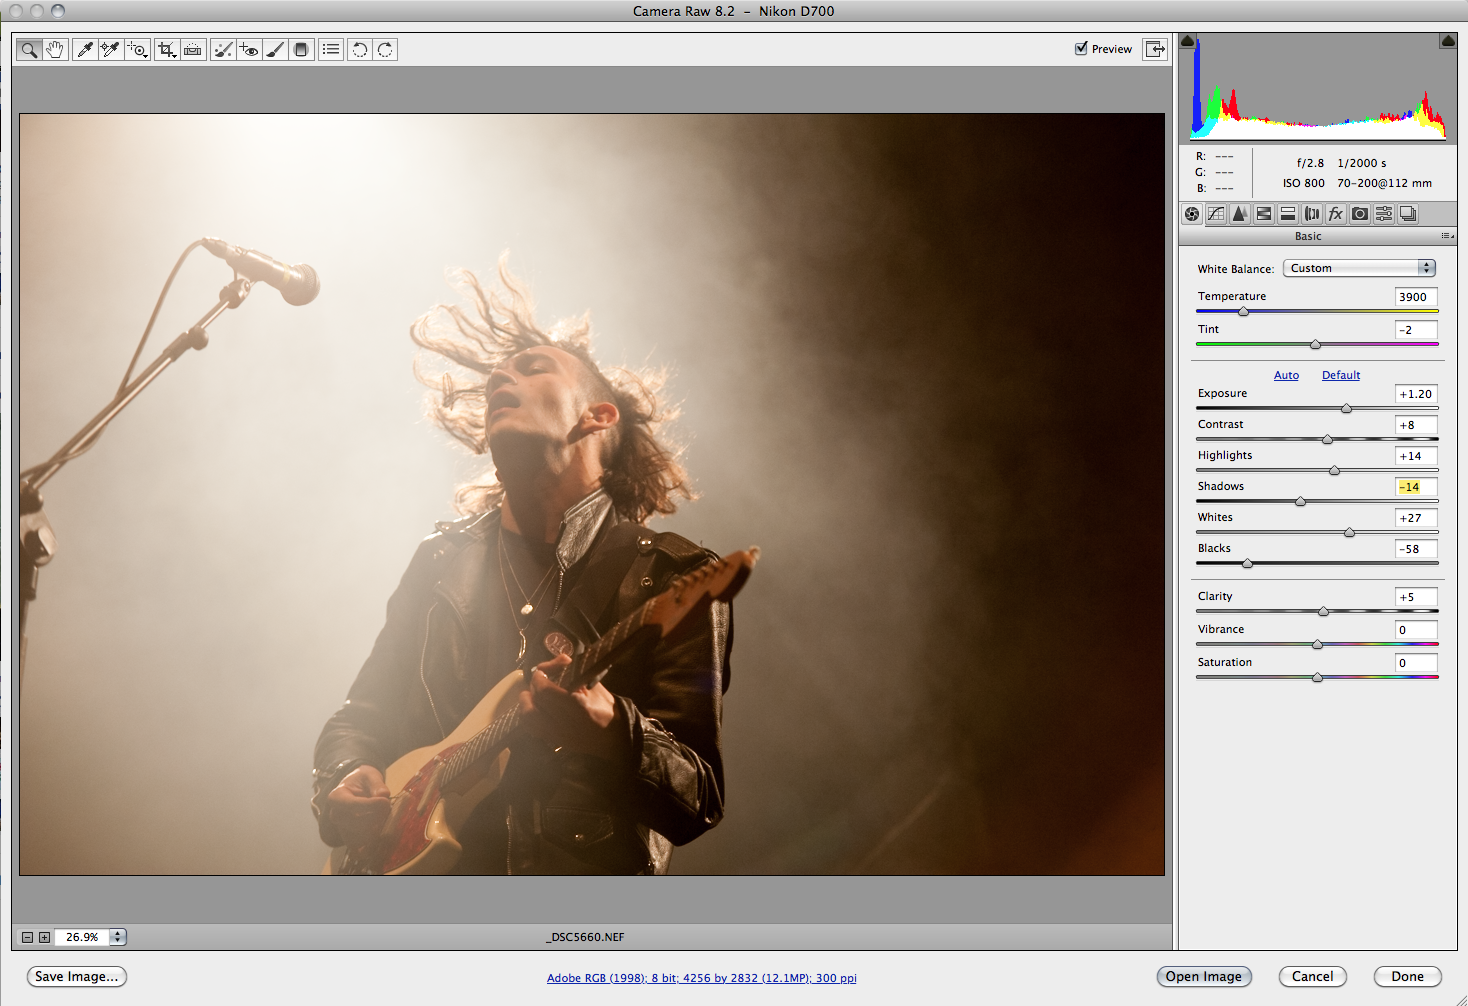Toggle the Preview checkbox
Image resolution: width=1468 pixels, height=1006 pixels.
1081,48
